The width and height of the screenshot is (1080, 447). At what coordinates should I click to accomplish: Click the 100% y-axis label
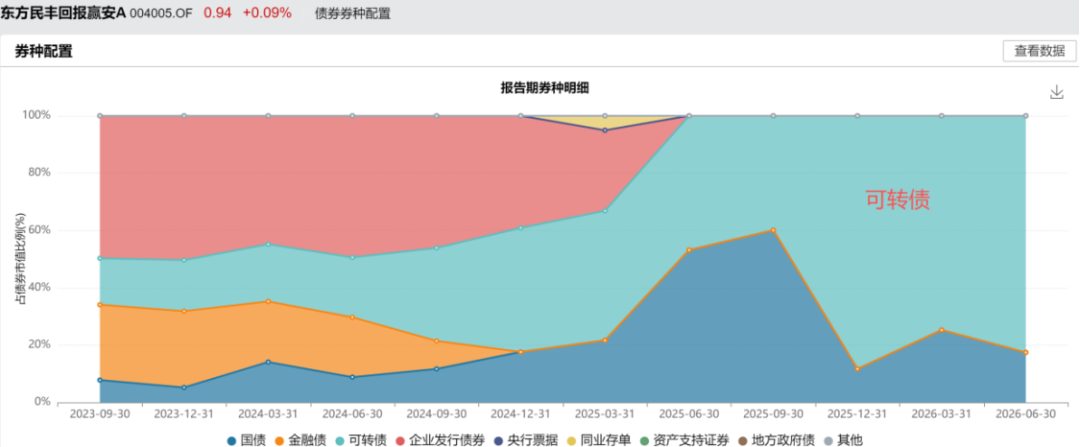(x=37, y=115)
